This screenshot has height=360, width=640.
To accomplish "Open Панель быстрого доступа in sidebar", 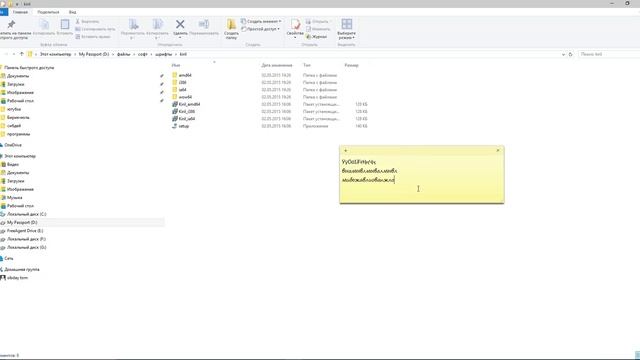I will click(29, 68).
